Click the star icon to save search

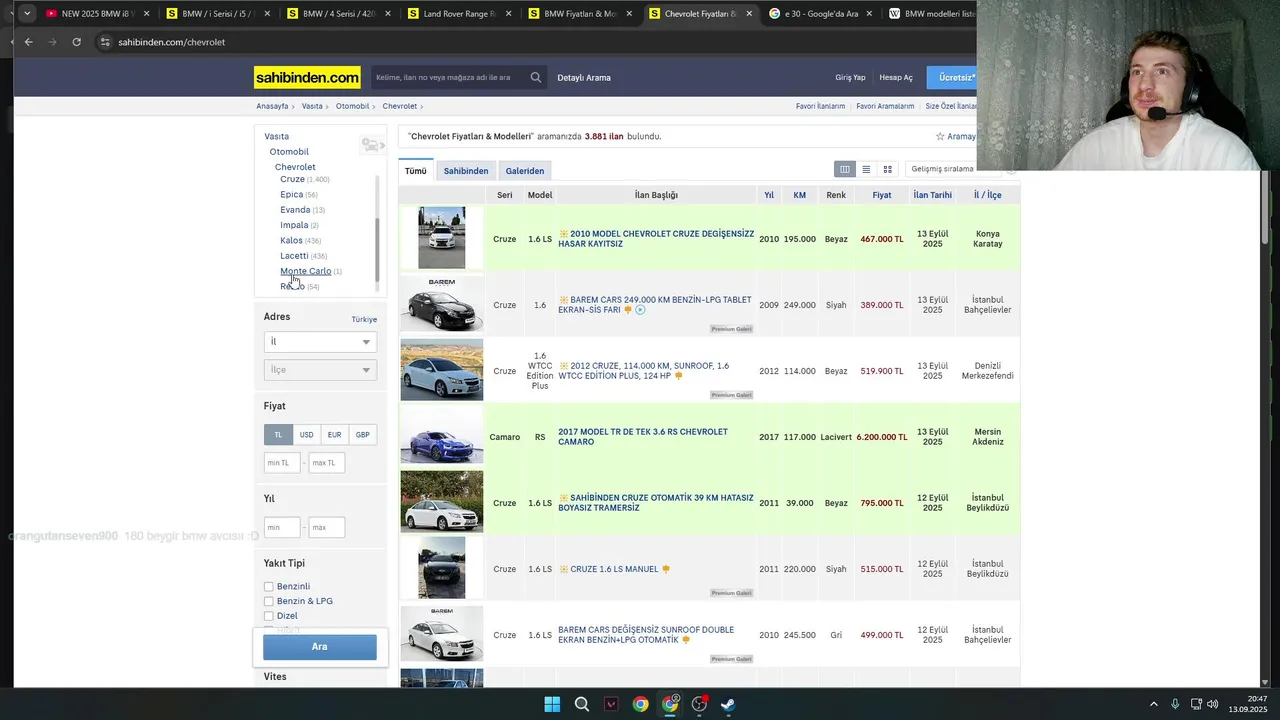[x=940, y=136]
